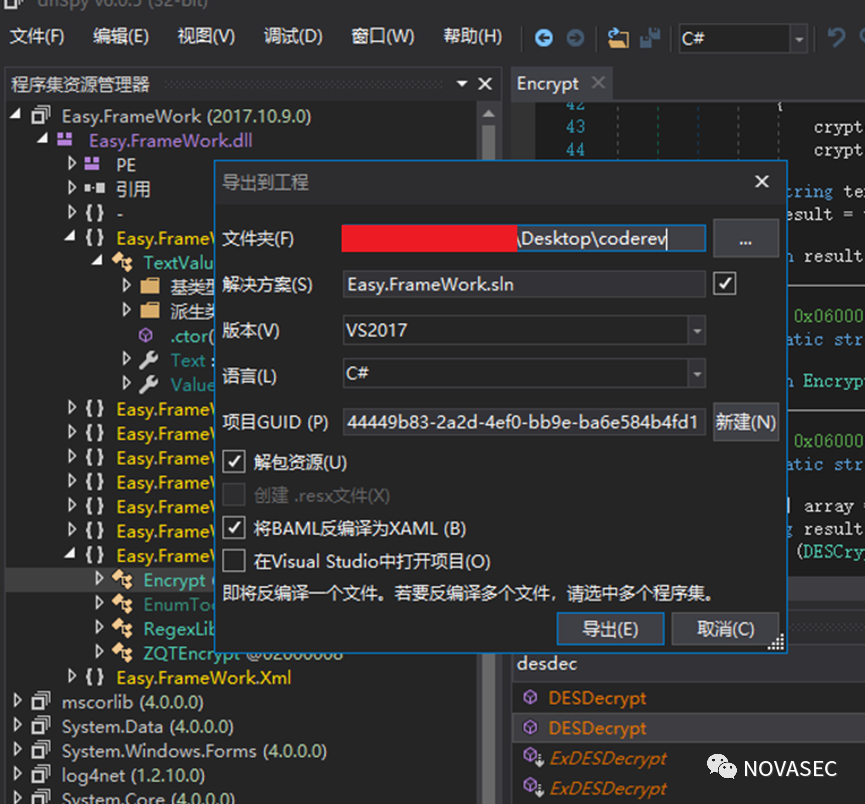Click the PE node icon

point(92,164)
